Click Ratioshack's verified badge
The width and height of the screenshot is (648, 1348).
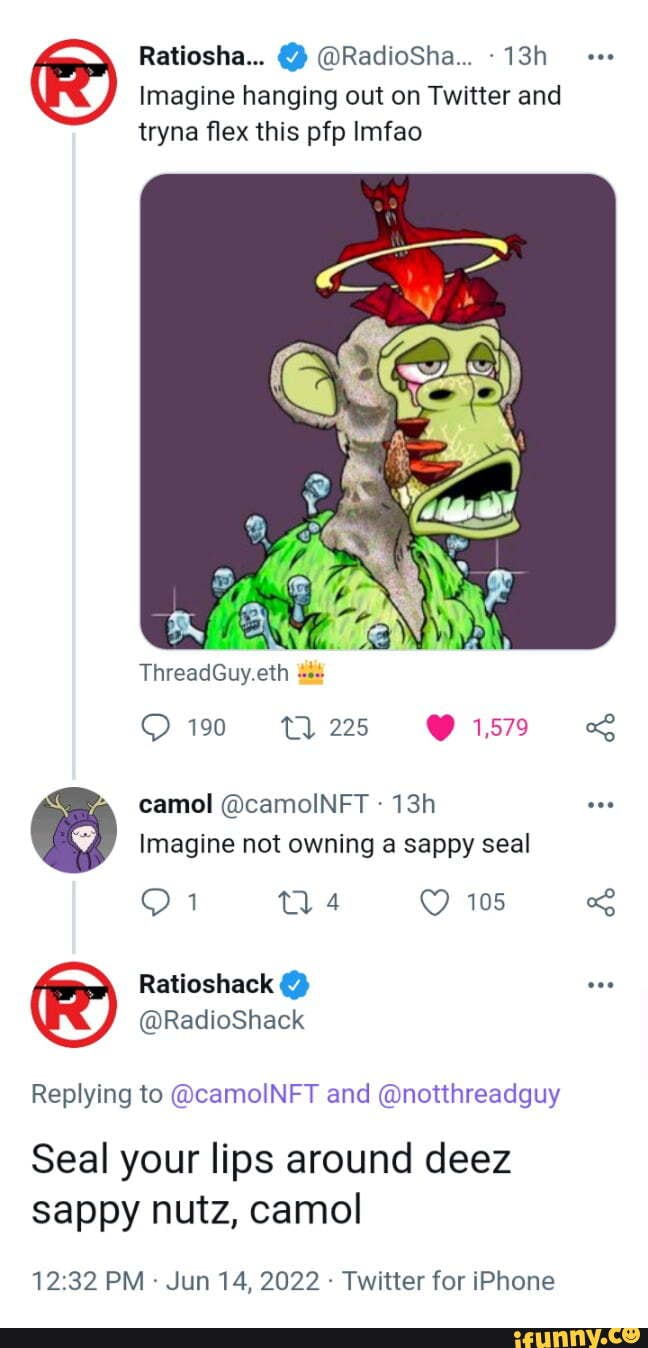[293, 983]
